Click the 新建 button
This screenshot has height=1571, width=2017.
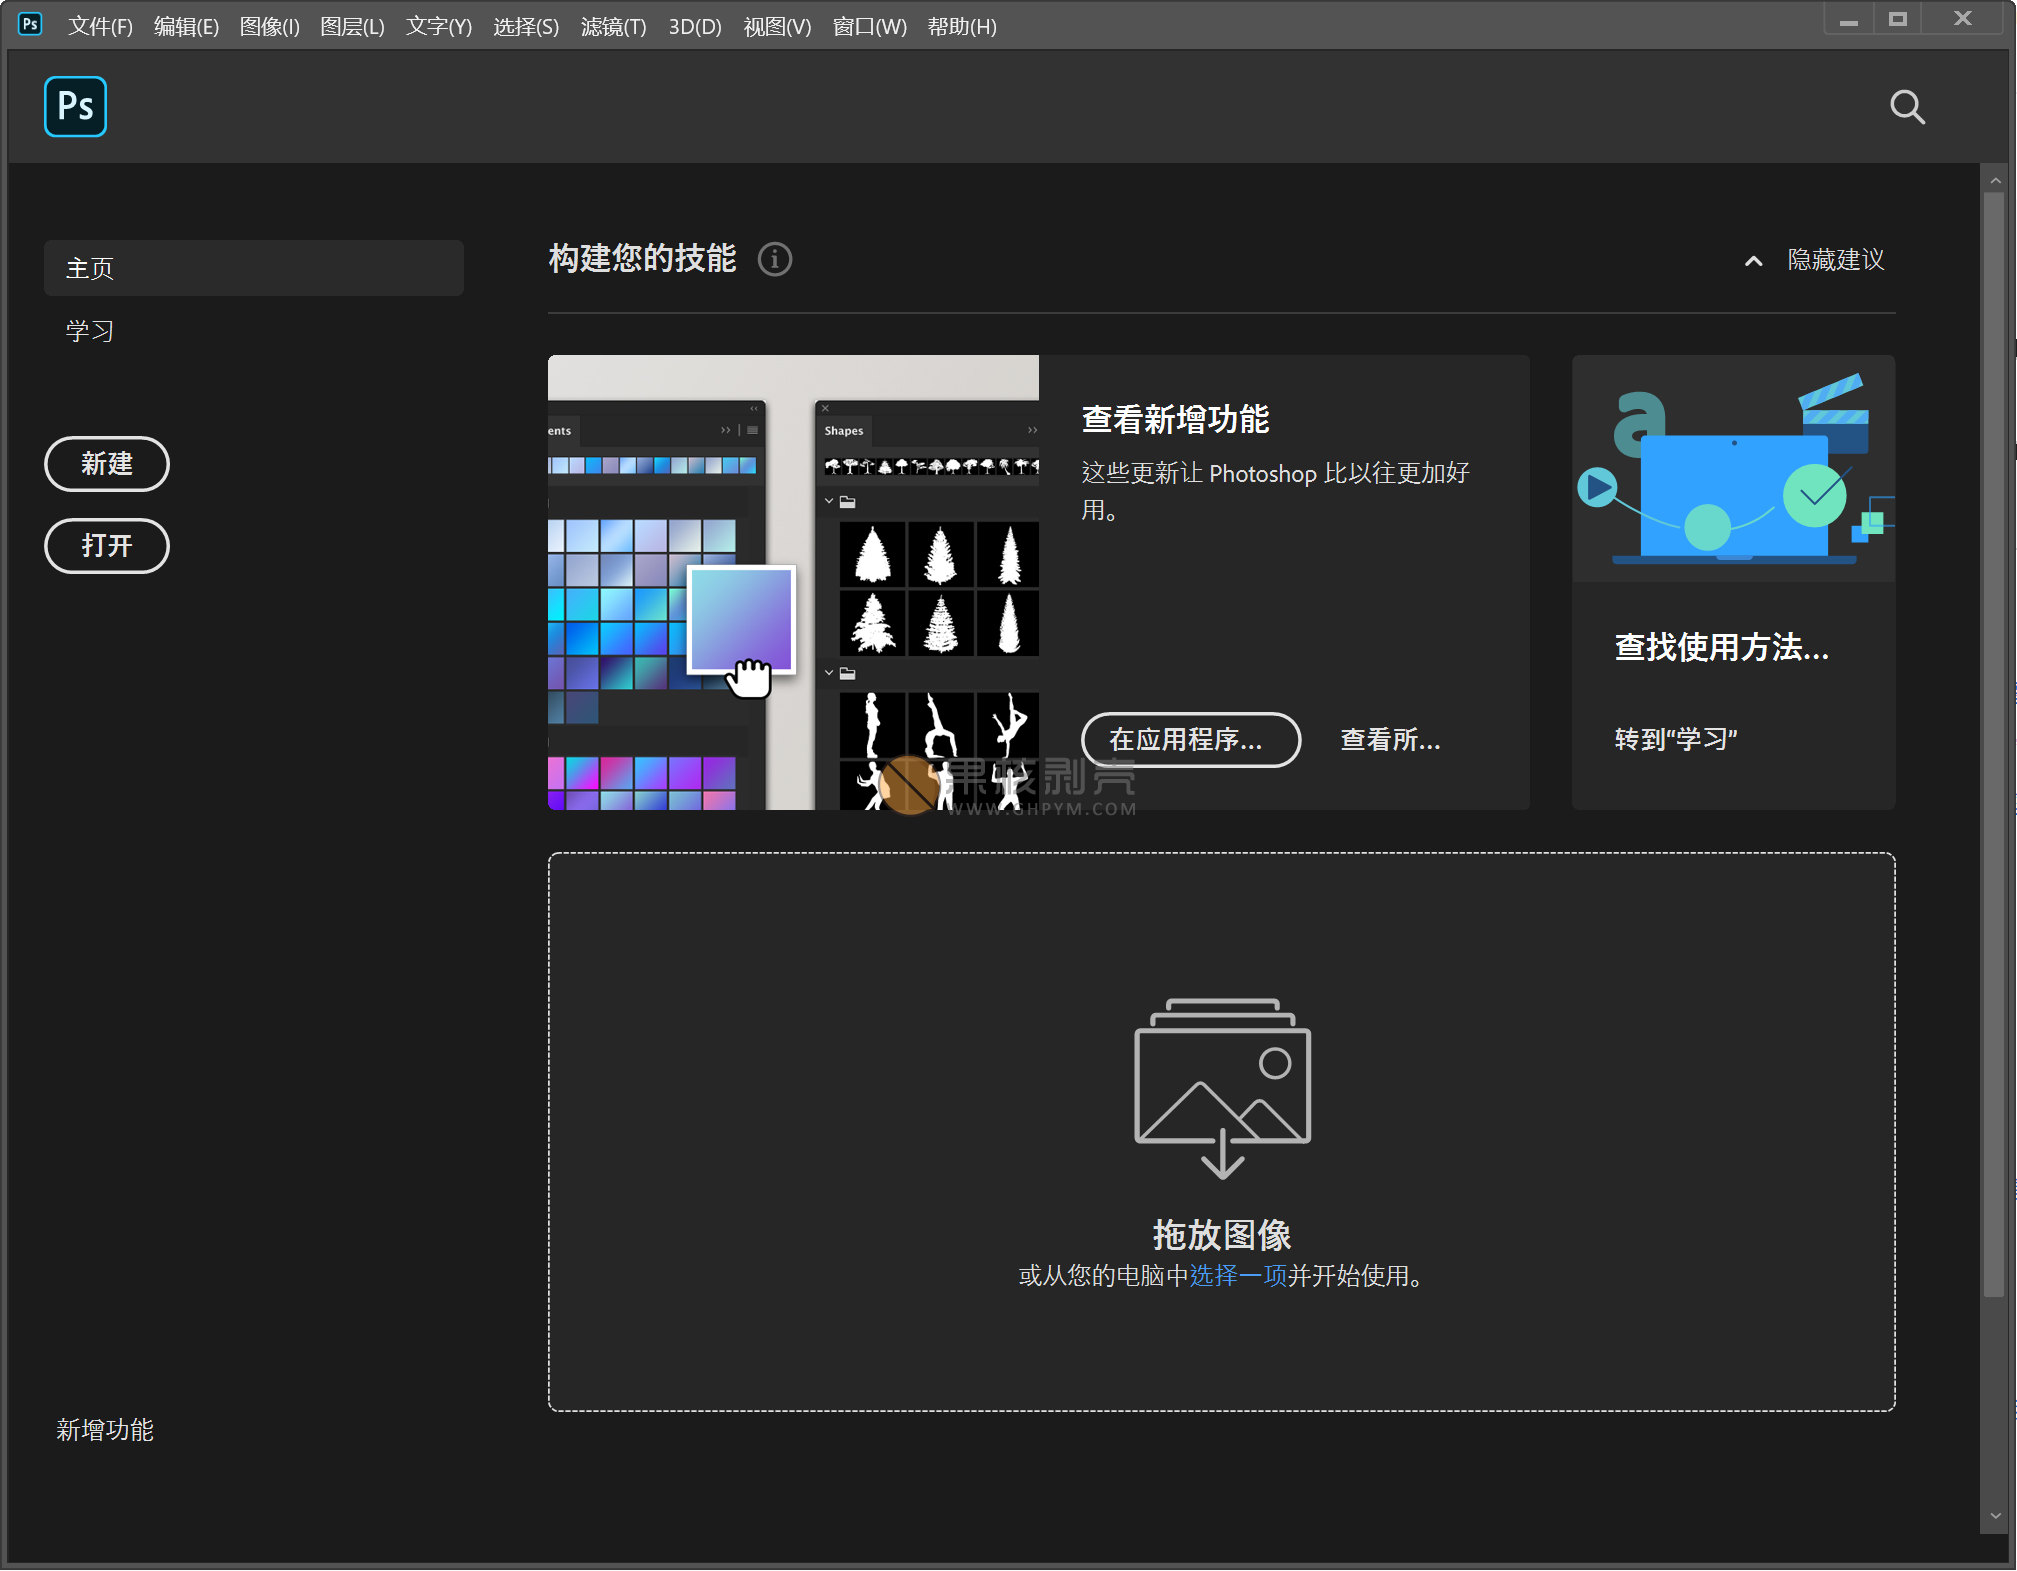(107, 464)
